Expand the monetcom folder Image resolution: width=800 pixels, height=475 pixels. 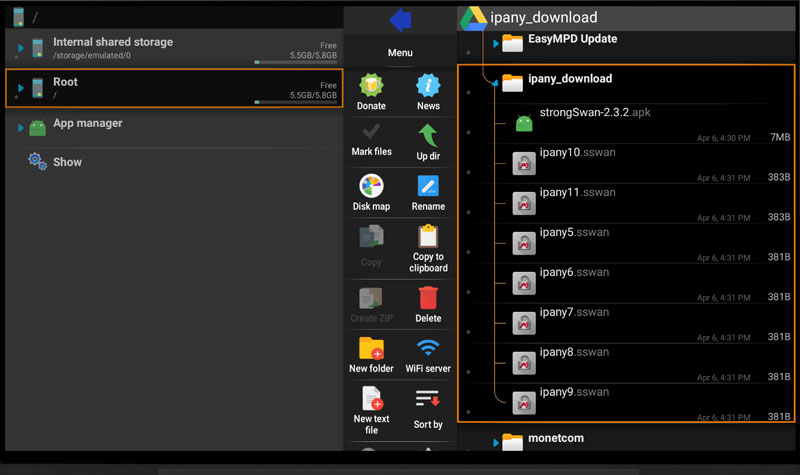(496, 441)
